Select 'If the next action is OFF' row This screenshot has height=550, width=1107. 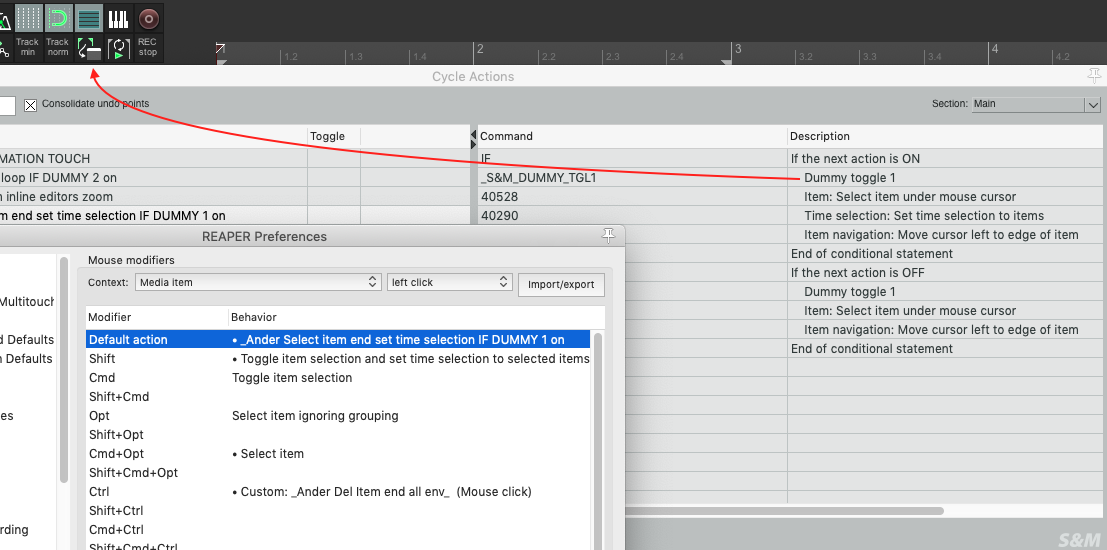point(944,273)
